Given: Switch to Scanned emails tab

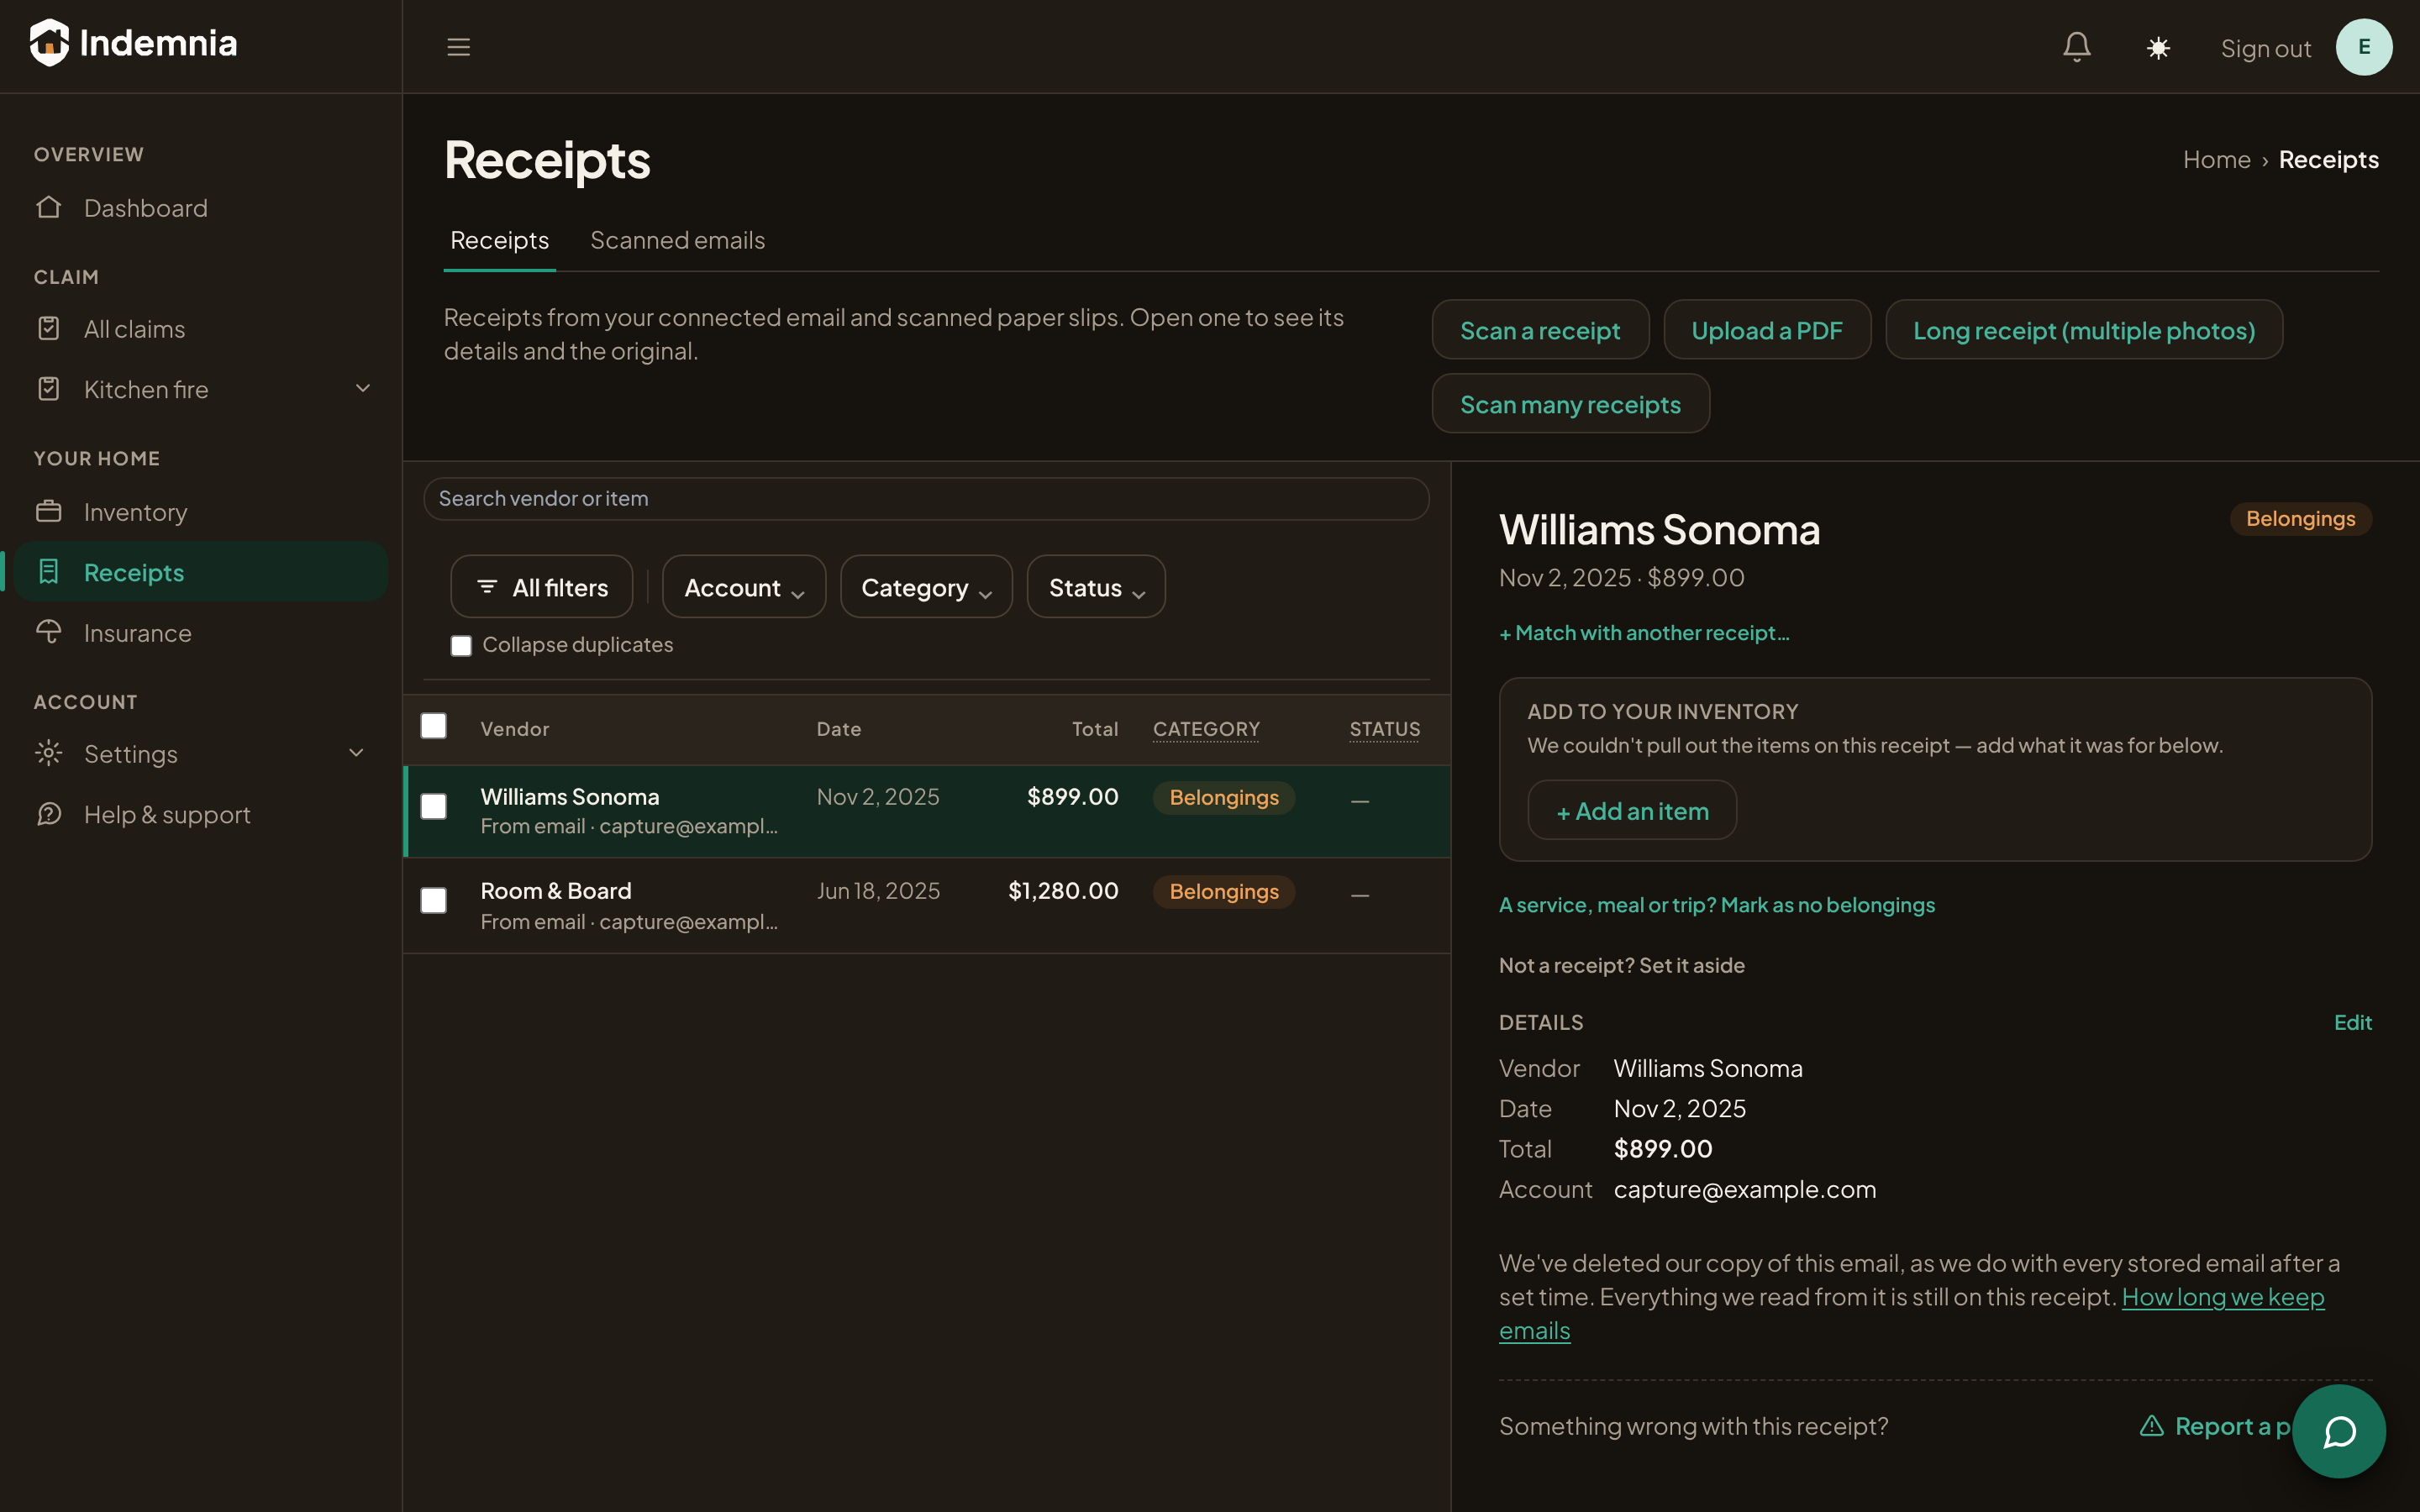Looking at the screenshot, I should [x=677, y=240].
